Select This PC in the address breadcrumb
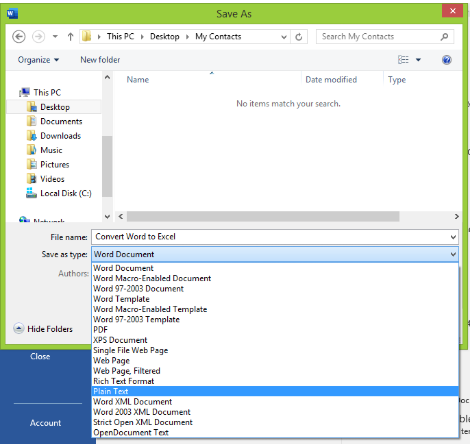The height and width of the screenshot is (445, 470). pos(120,36)
